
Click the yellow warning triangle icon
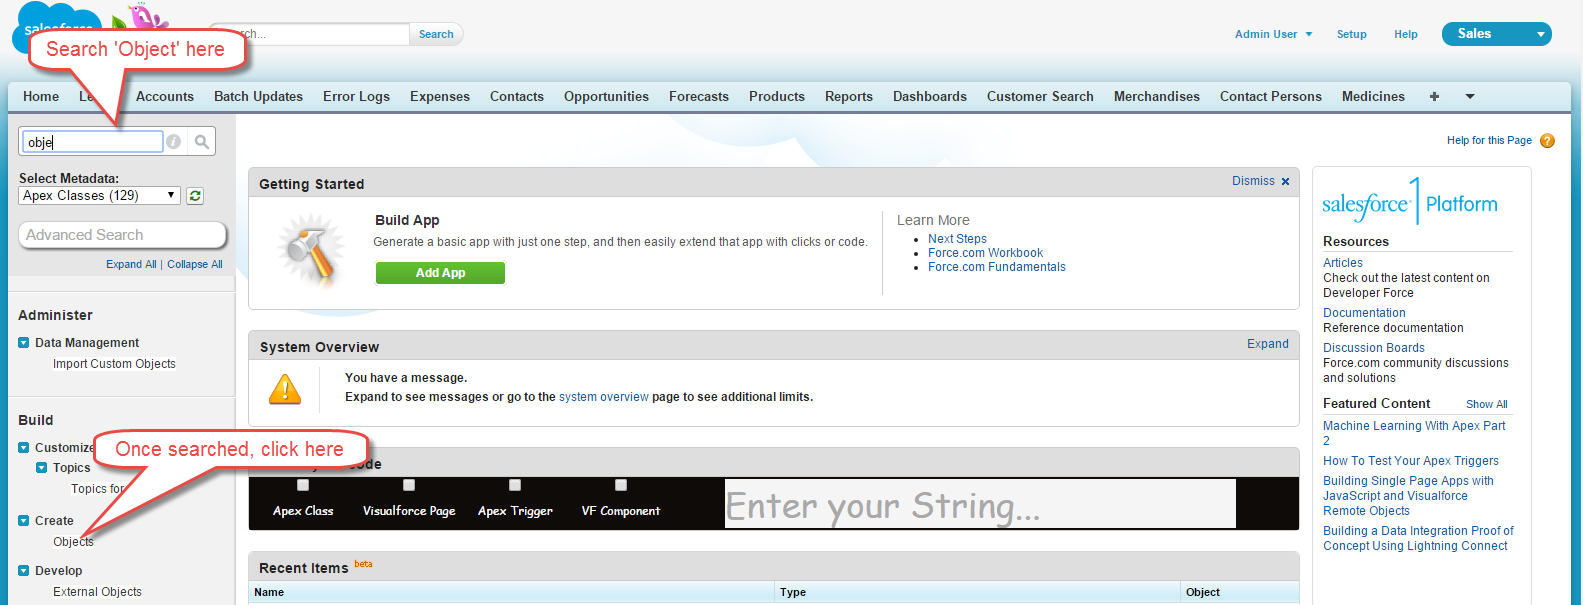click(x=285, y=389)
